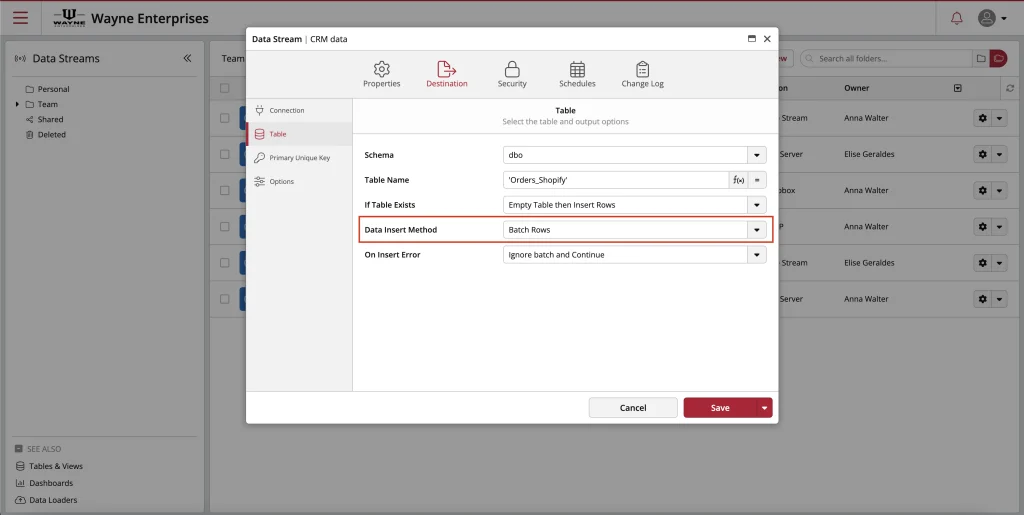
Task: Open Properties tab in dialog
Action: click(381, 74)
